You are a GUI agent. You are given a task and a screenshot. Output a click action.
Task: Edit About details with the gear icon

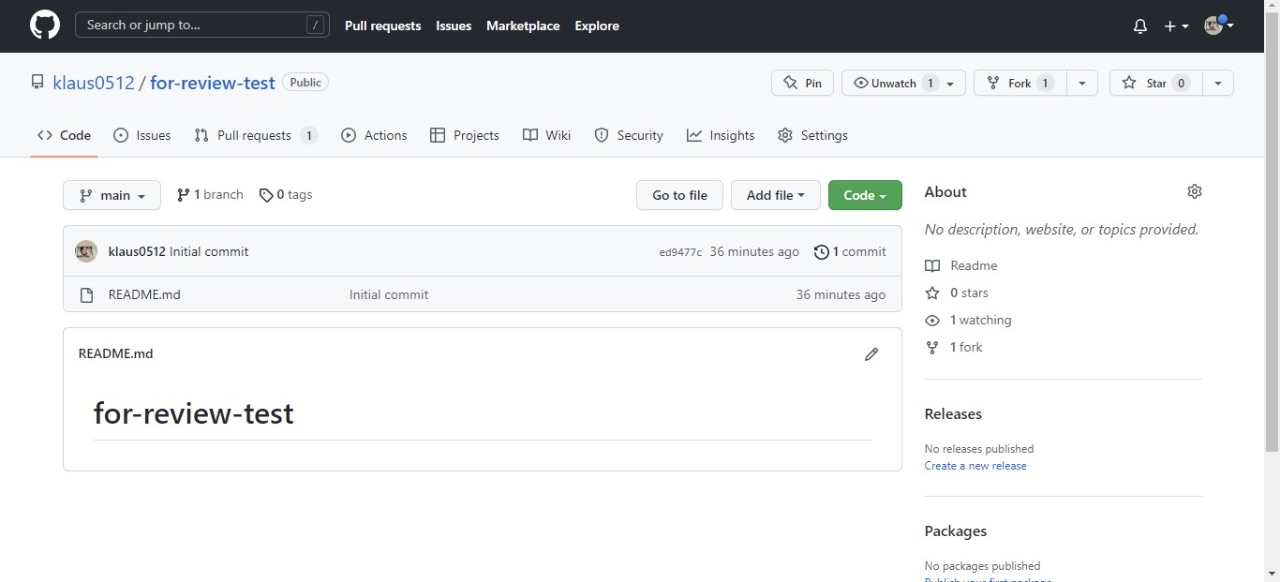click(x=1194, y=191)
